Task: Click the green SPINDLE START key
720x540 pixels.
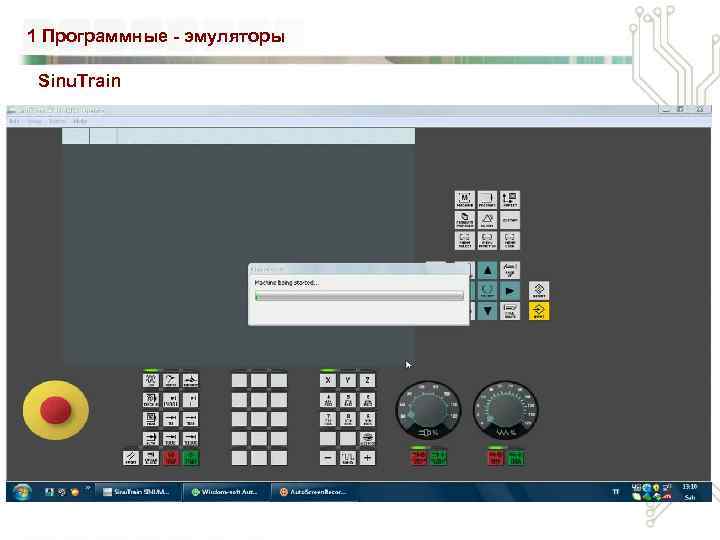Action: 438,457
